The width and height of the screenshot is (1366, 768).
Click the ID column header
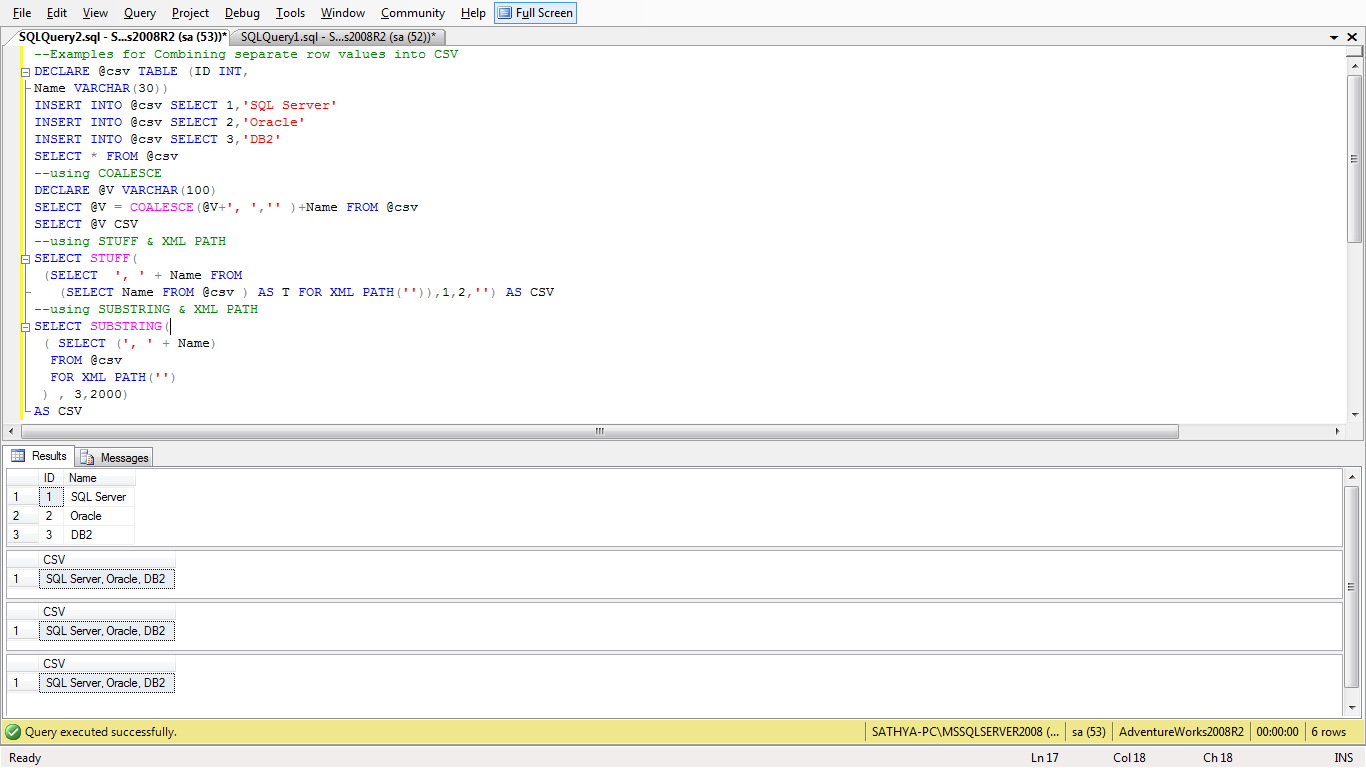[49, 478]
